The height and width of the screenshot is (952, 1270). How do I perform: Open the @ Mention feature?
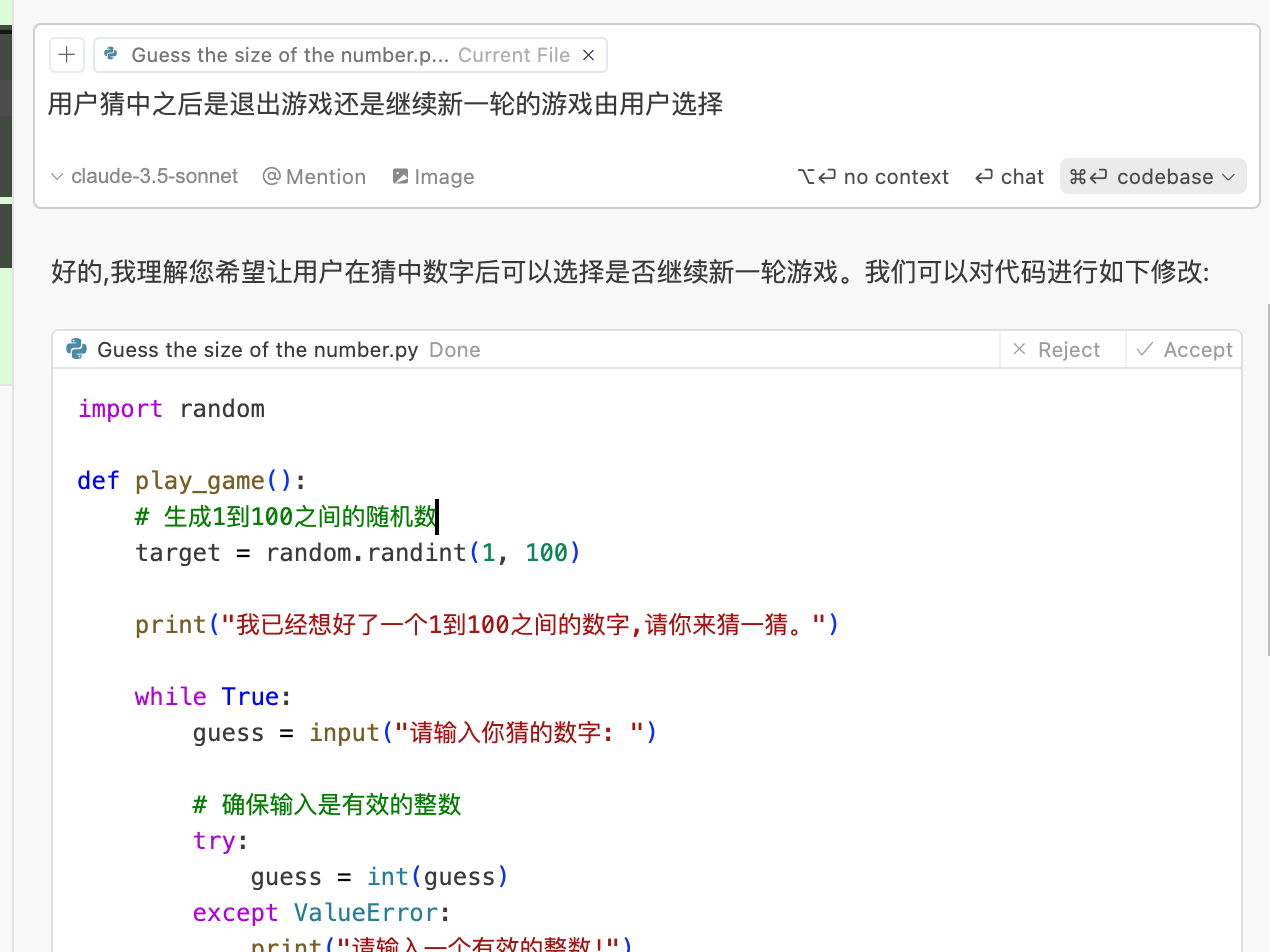coord(313,176)
